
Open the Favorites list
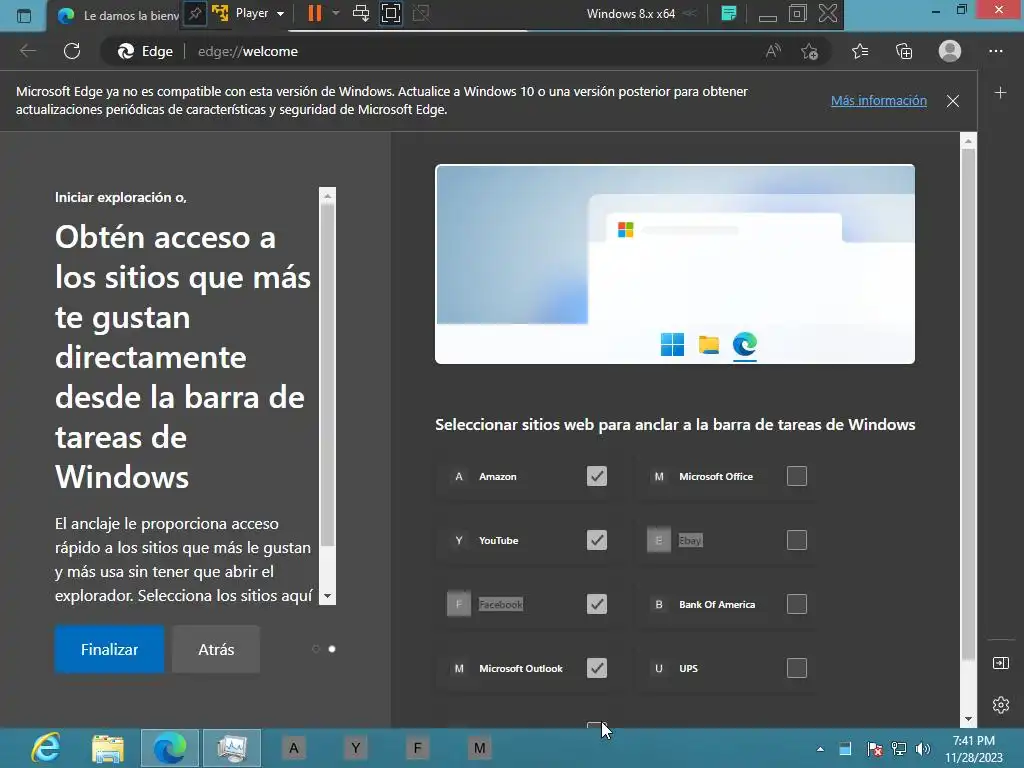click(860, 51)
